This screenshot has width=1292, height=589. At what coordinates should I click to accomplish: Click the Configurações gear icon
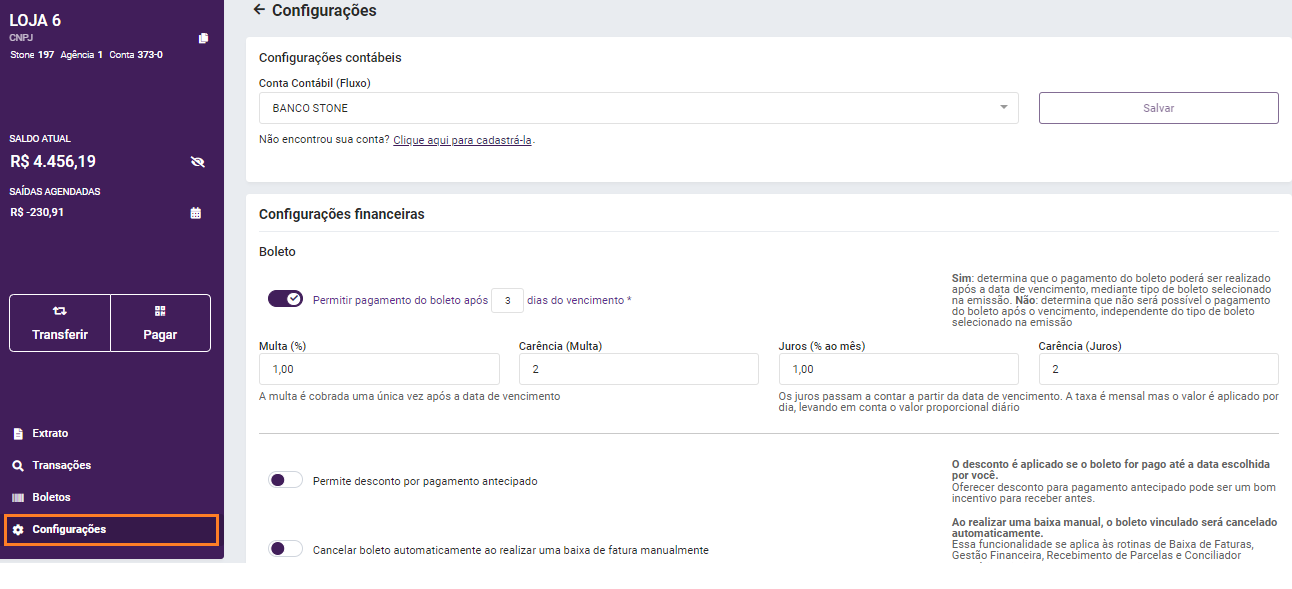point(18,530)
